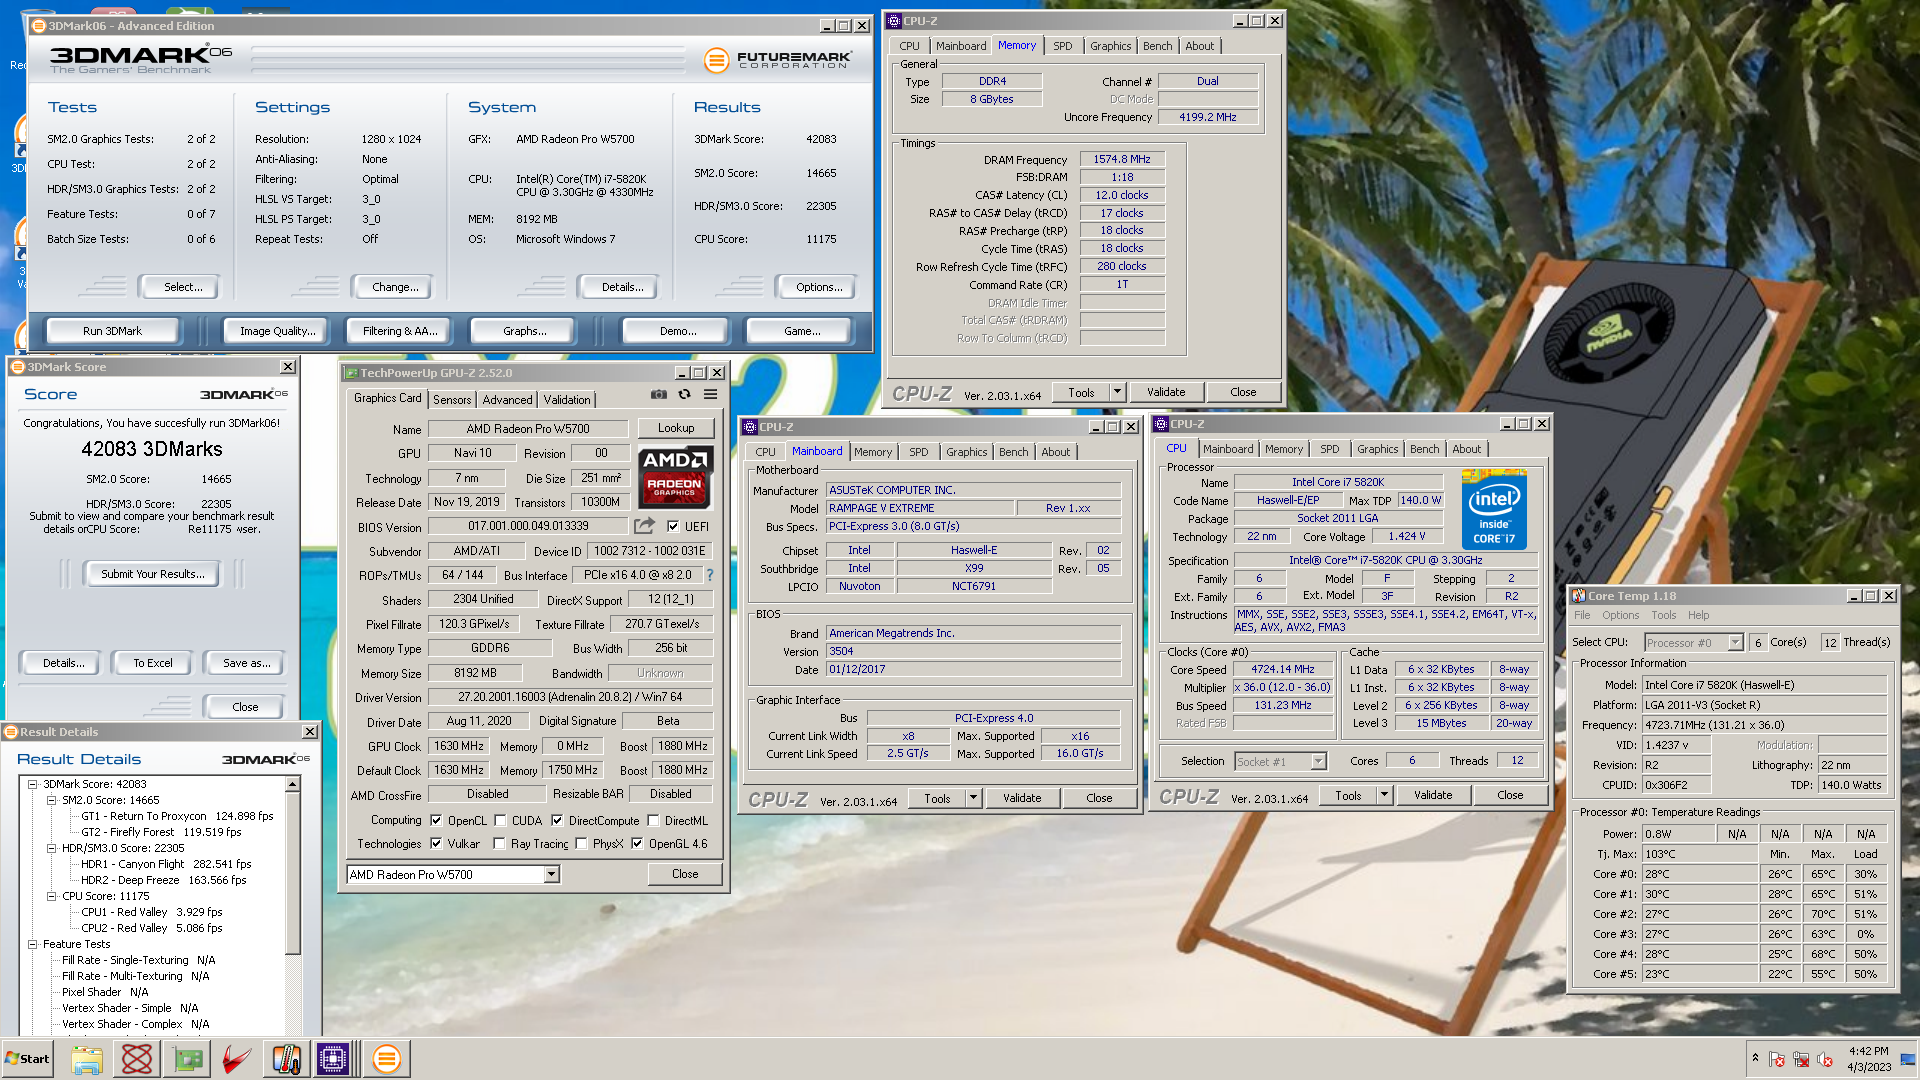Take a GPU-Z screenshot with camera icon
The width and height of the screenshot is (1920, 1080).
[x=658, y=395]
